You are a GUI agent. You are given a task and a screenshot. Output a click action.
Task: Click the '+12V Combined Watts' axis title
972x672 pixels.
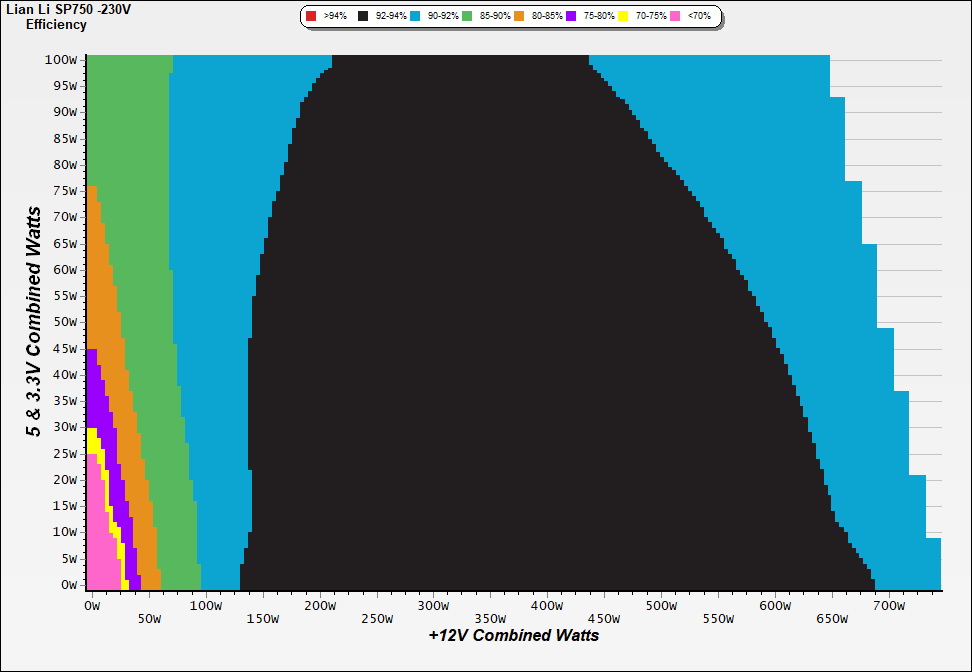point(514,635)
